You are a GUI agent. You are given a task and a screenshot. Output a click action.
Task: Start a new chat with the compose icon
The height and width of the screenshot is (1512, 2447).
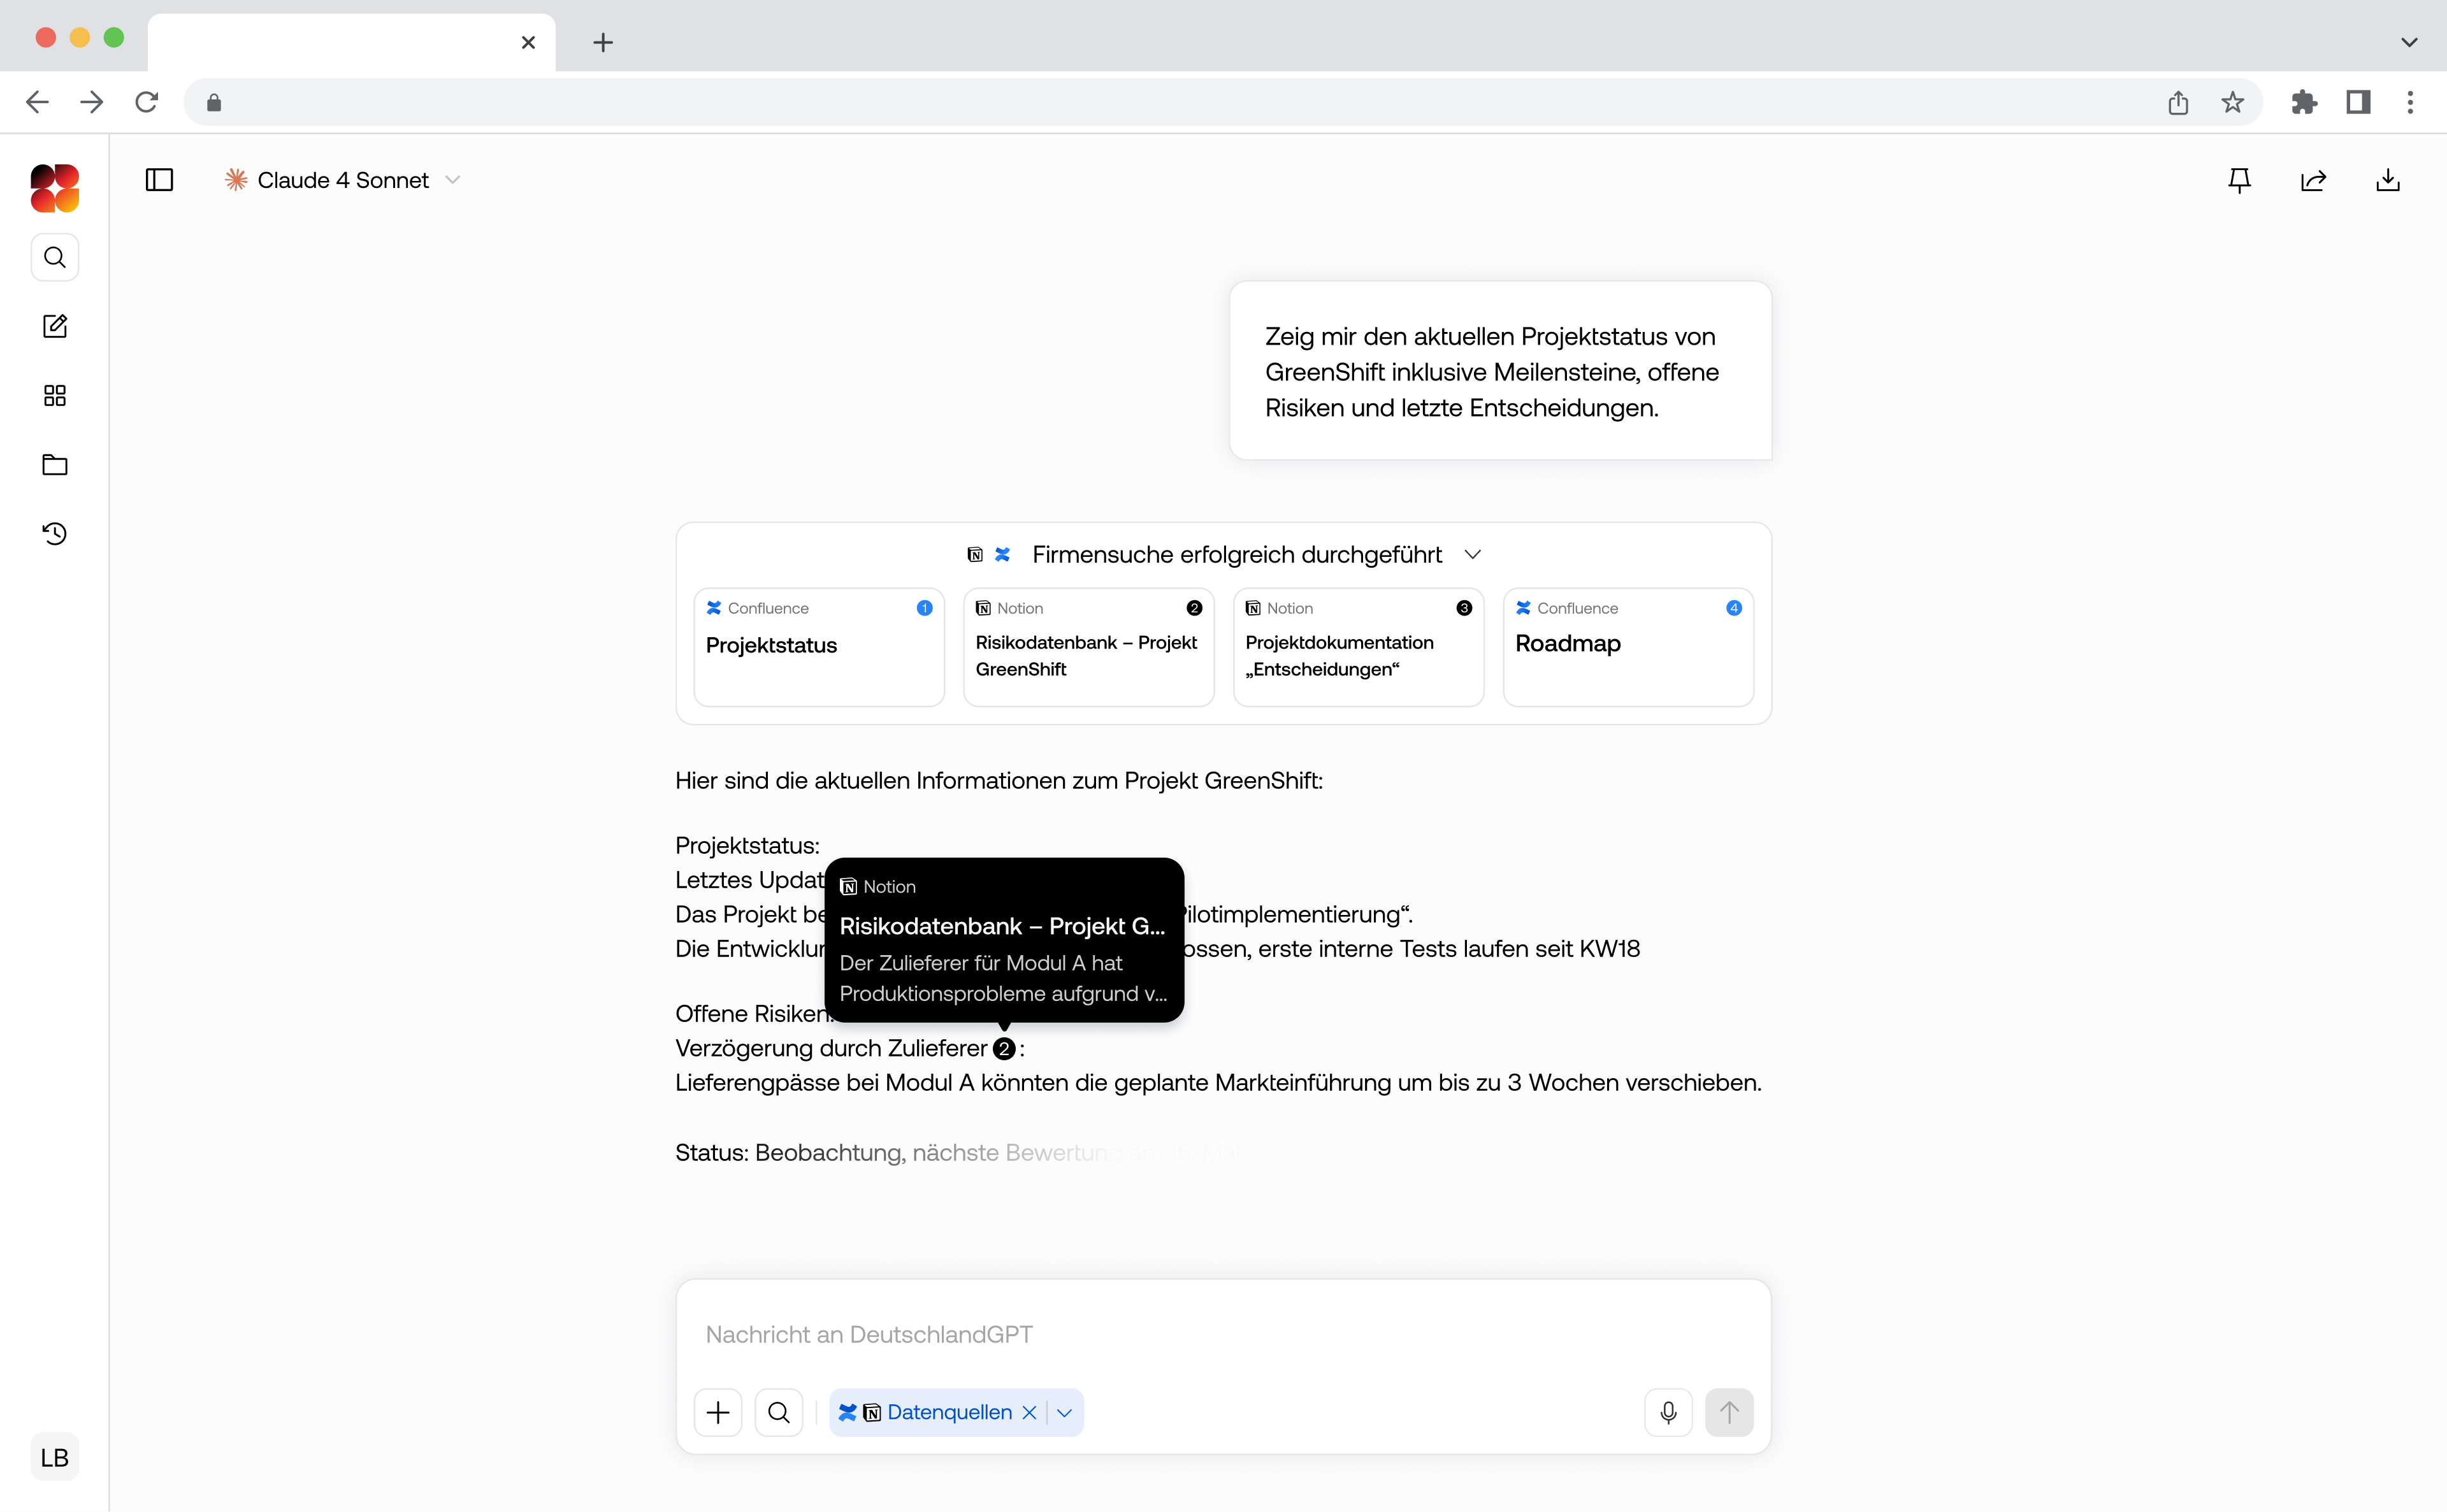click(x=54, y=326)
